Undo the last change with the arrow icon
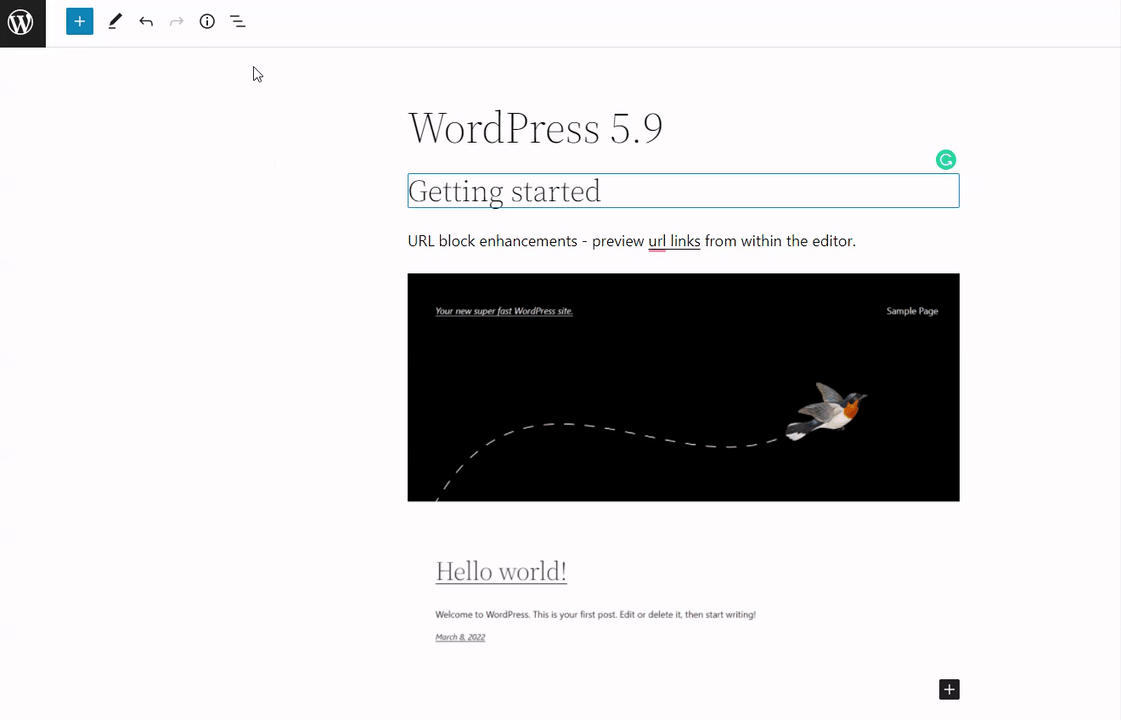 pyautogui.click(x=146, y=21)
